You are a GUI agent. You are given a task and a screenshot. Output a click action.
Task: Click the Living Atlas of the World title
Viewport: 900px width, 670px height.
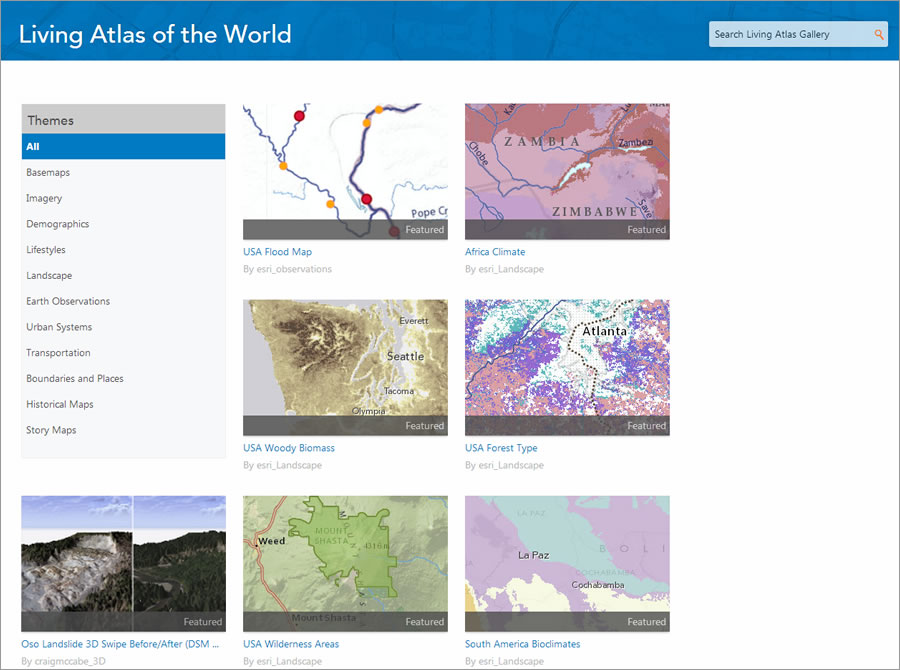click(x=153, y=34)
